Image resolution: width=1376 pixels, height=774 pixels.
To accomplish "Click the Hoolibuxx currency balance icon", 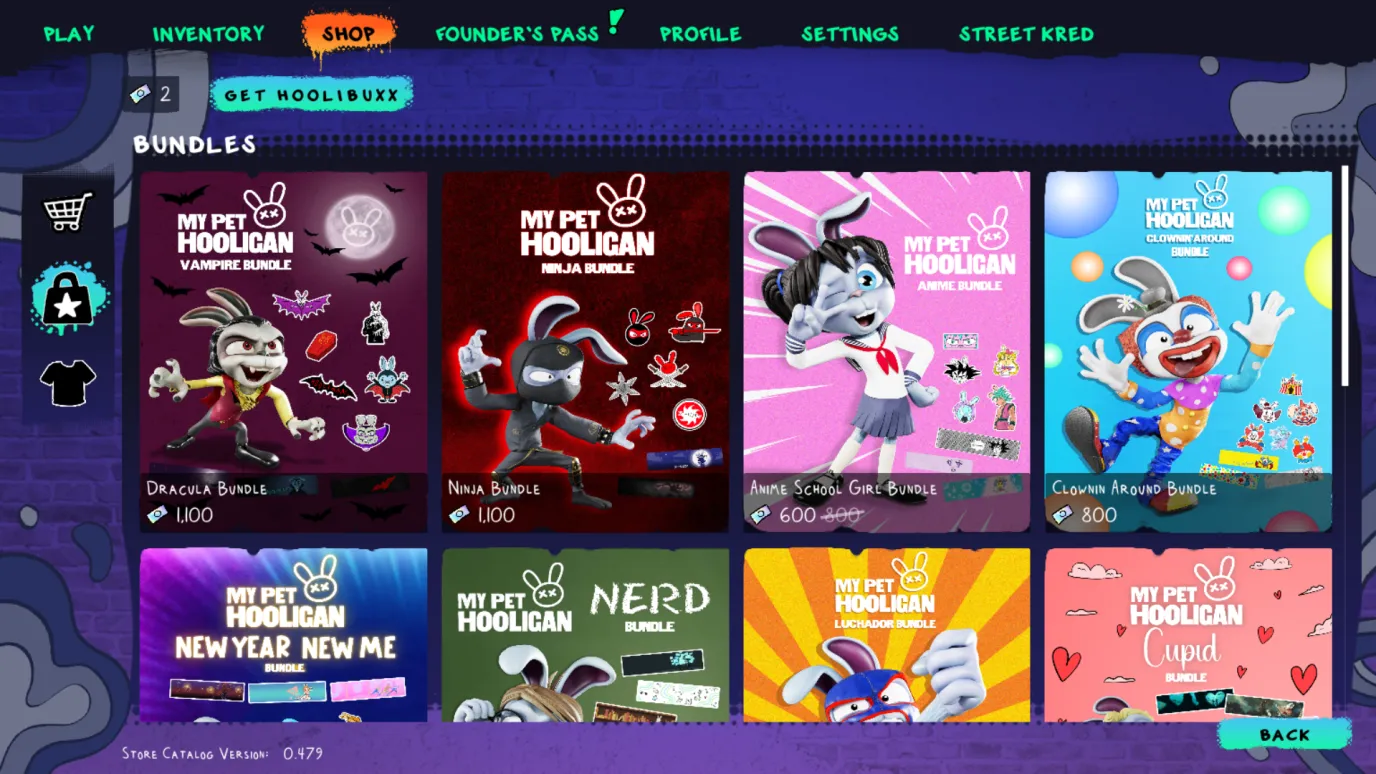I will point(140,94).
